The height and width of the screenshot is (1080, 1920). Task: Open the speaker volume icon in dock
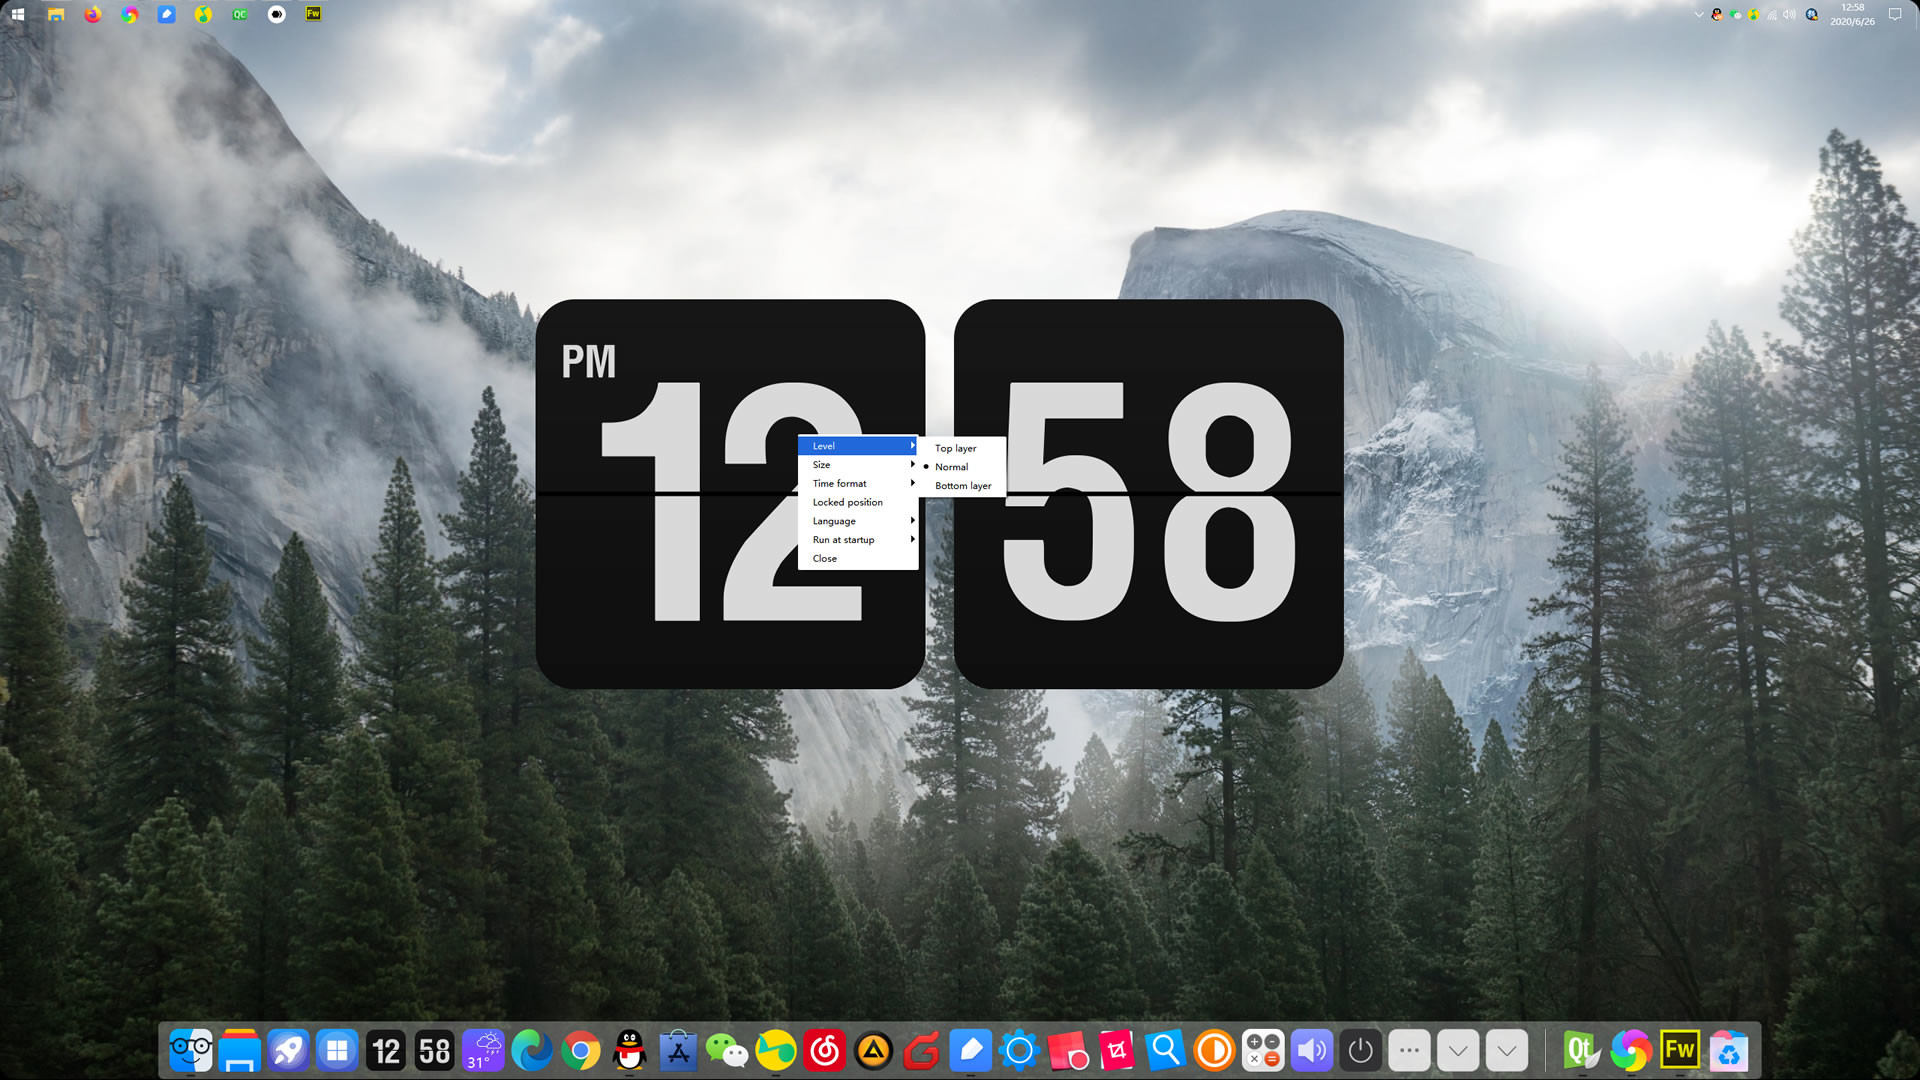point(1311,1051)
